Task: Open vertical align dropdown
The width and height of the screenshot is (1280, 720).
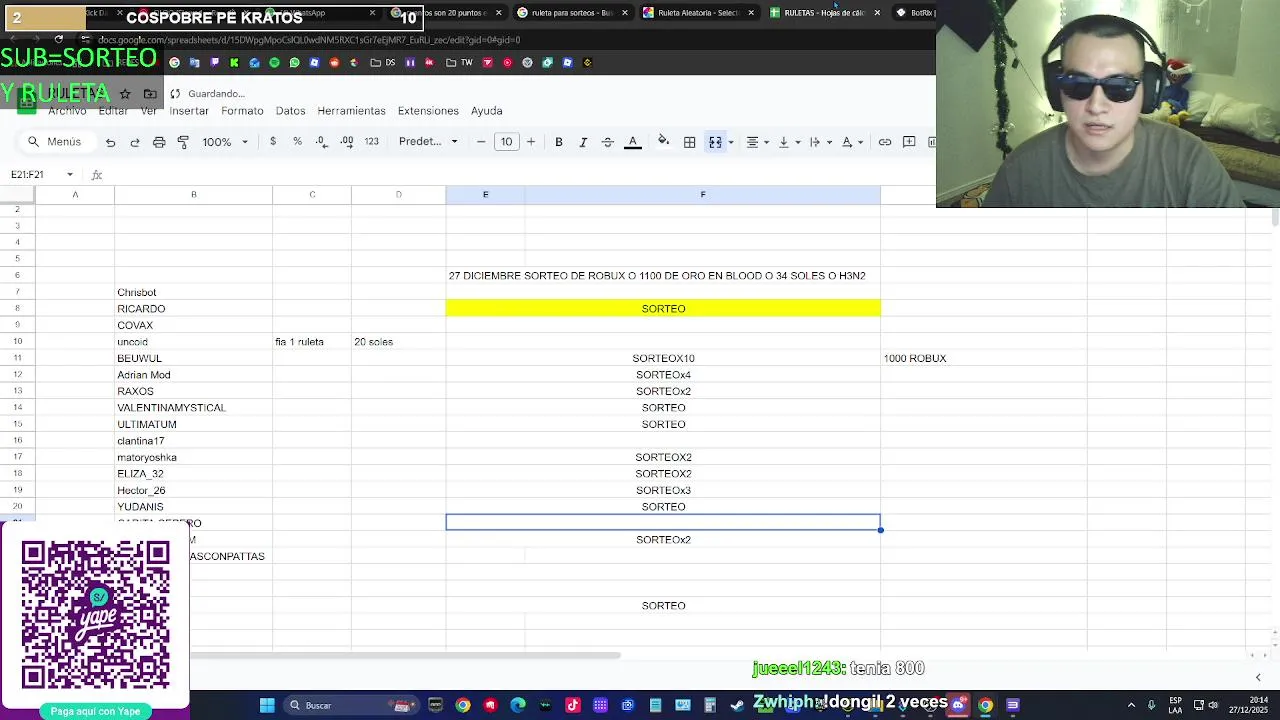Action: pyautogui.click(x=788, y=142)
